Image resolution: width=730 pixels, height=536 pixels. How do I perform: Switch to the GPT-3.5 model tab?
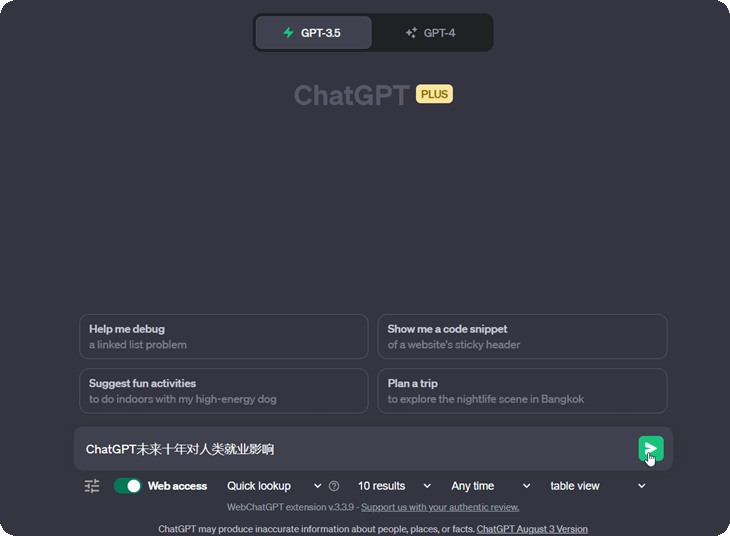(x=314, y=33)
